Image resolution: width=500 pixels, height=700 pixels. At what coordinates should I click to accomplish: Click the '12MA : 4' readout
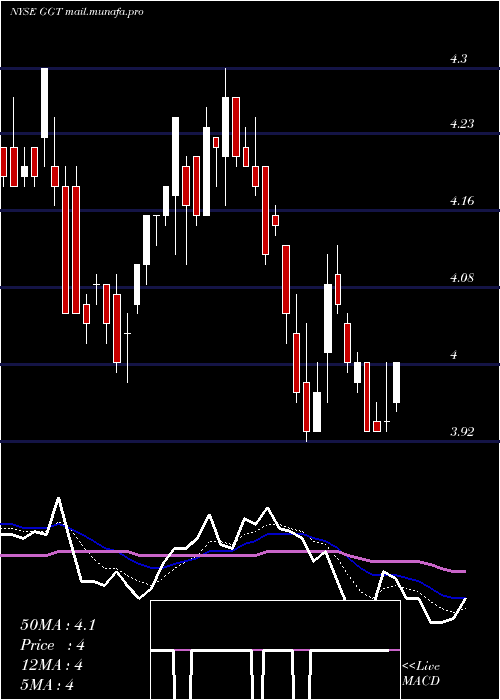point(52,665)
